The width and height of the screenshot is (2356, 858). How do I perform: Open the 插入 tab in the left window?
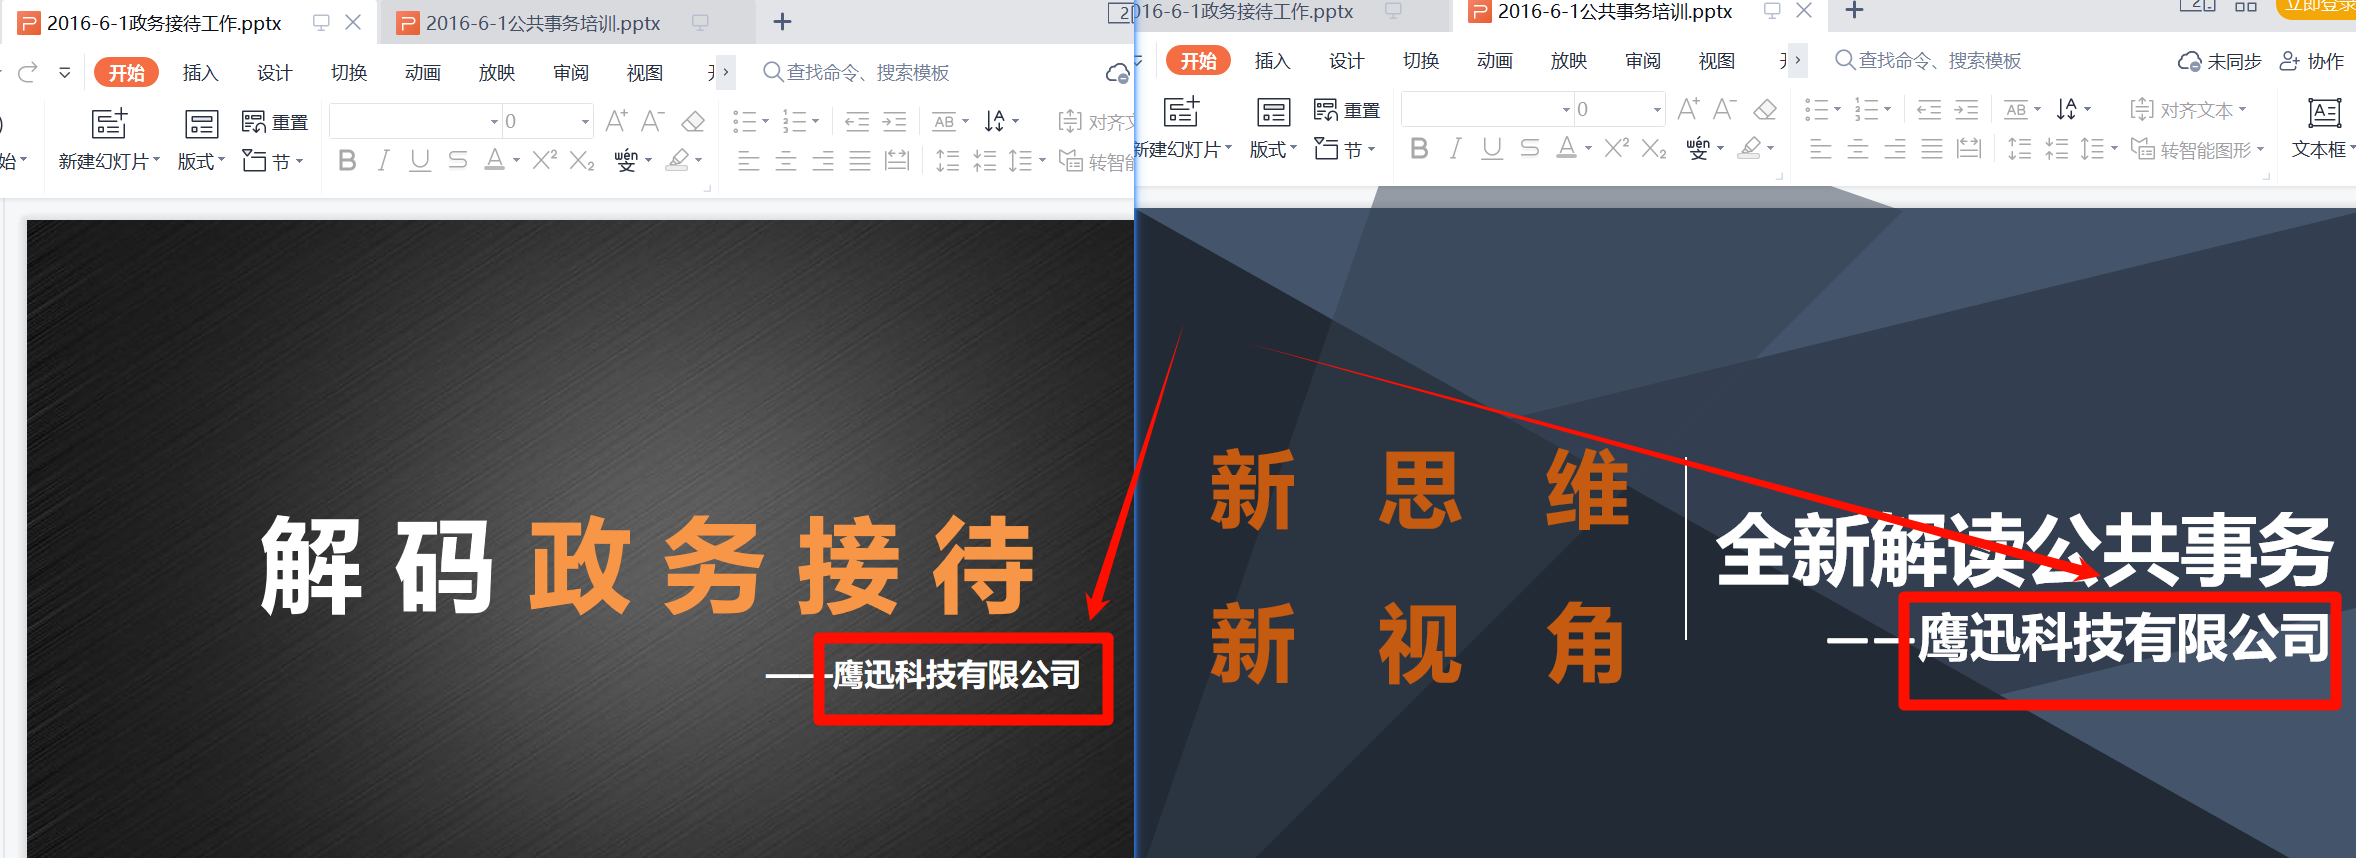point(200,73)
